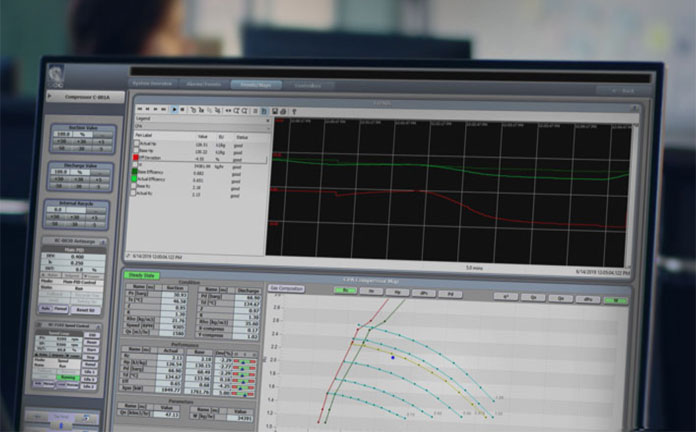Click the blue operating point on the map
Viewport: 696px width, 432px height.
(393, 357)
